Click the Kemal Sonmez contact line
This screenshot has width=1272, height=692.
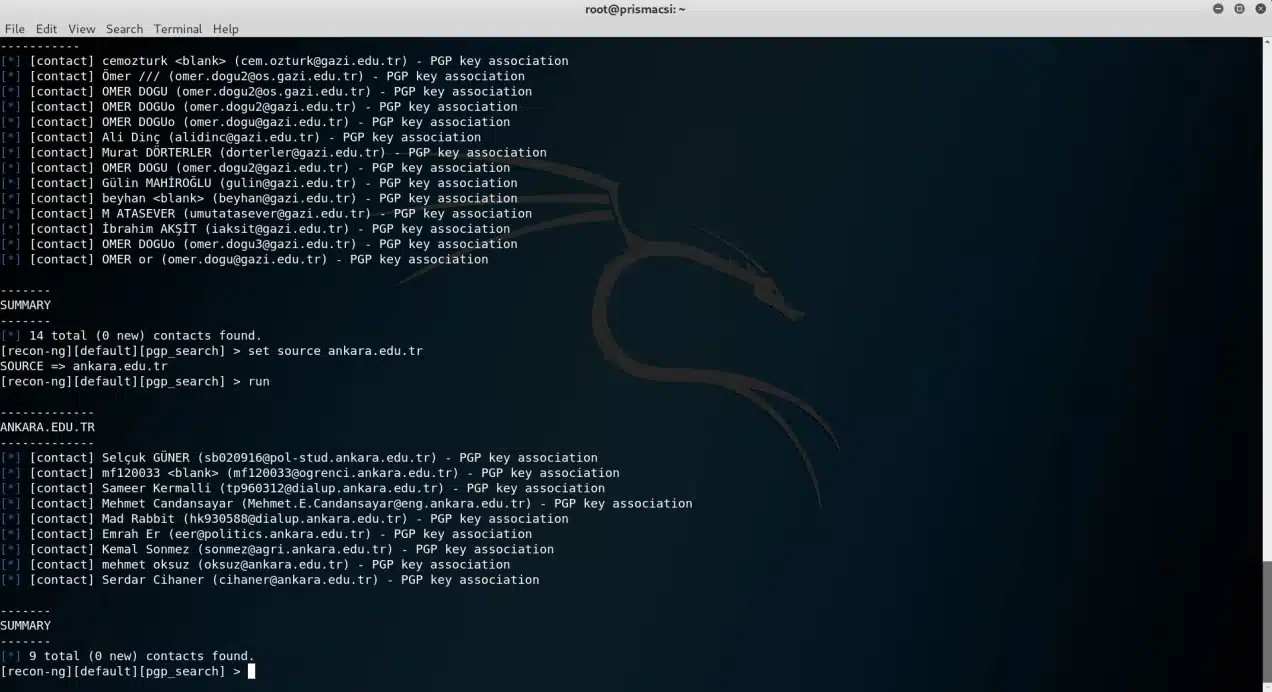277,549
